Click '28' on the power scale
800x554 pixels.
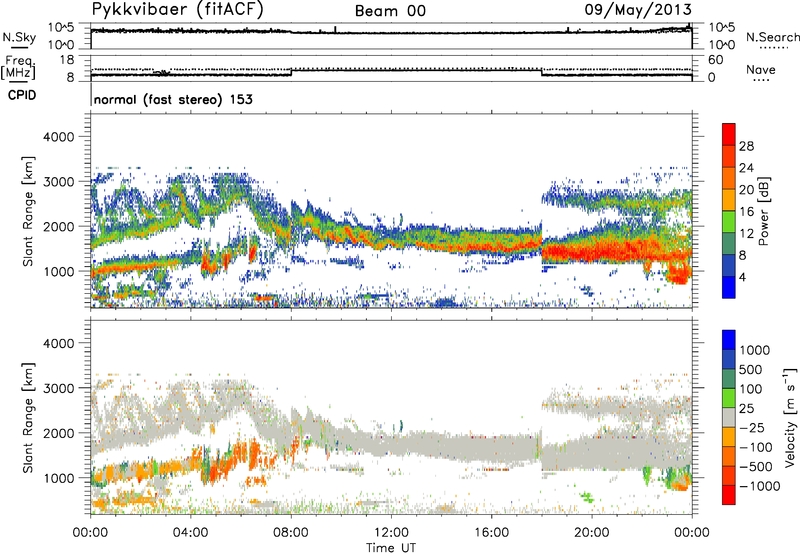pos(746,146)
